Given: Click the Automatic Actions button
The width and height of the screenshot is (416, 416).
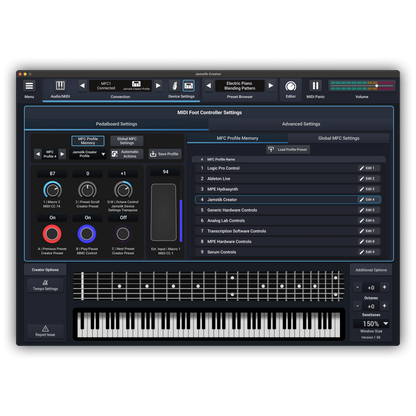Looking at the screenshot, I should click(127, 154).
